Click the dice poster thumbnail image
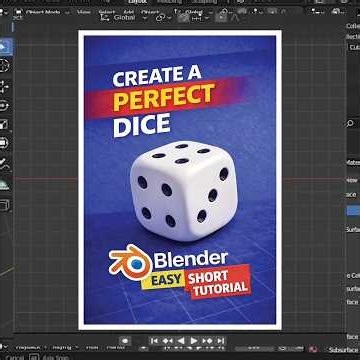The height and width of the screenshot is (360, 360). [x=180, y=180]
